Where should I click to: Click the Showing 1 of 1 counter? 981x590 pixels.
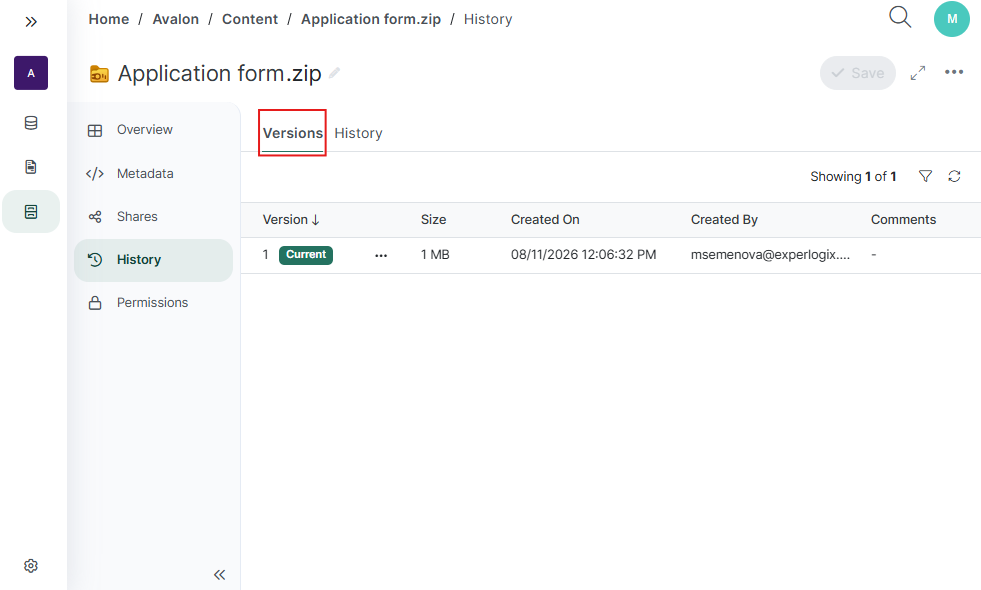[x=853, y=176]
